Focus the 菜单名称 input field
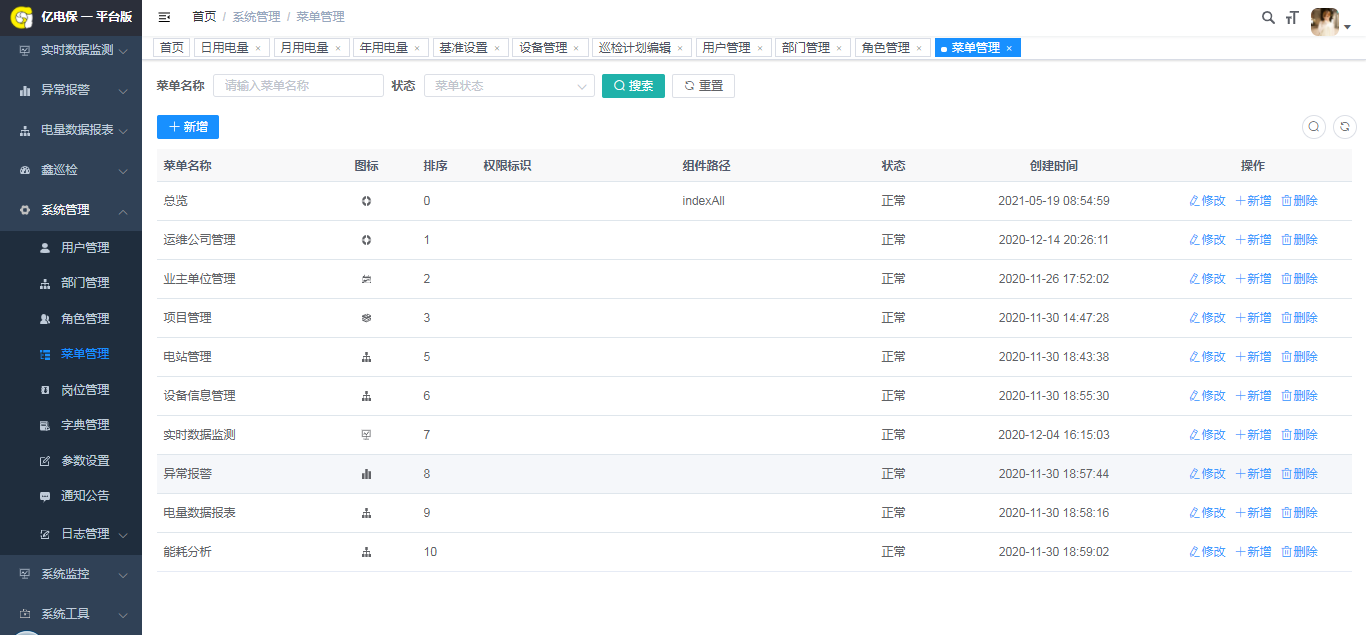The height and width of the screenshot is (635, 1366). [298, 86]
